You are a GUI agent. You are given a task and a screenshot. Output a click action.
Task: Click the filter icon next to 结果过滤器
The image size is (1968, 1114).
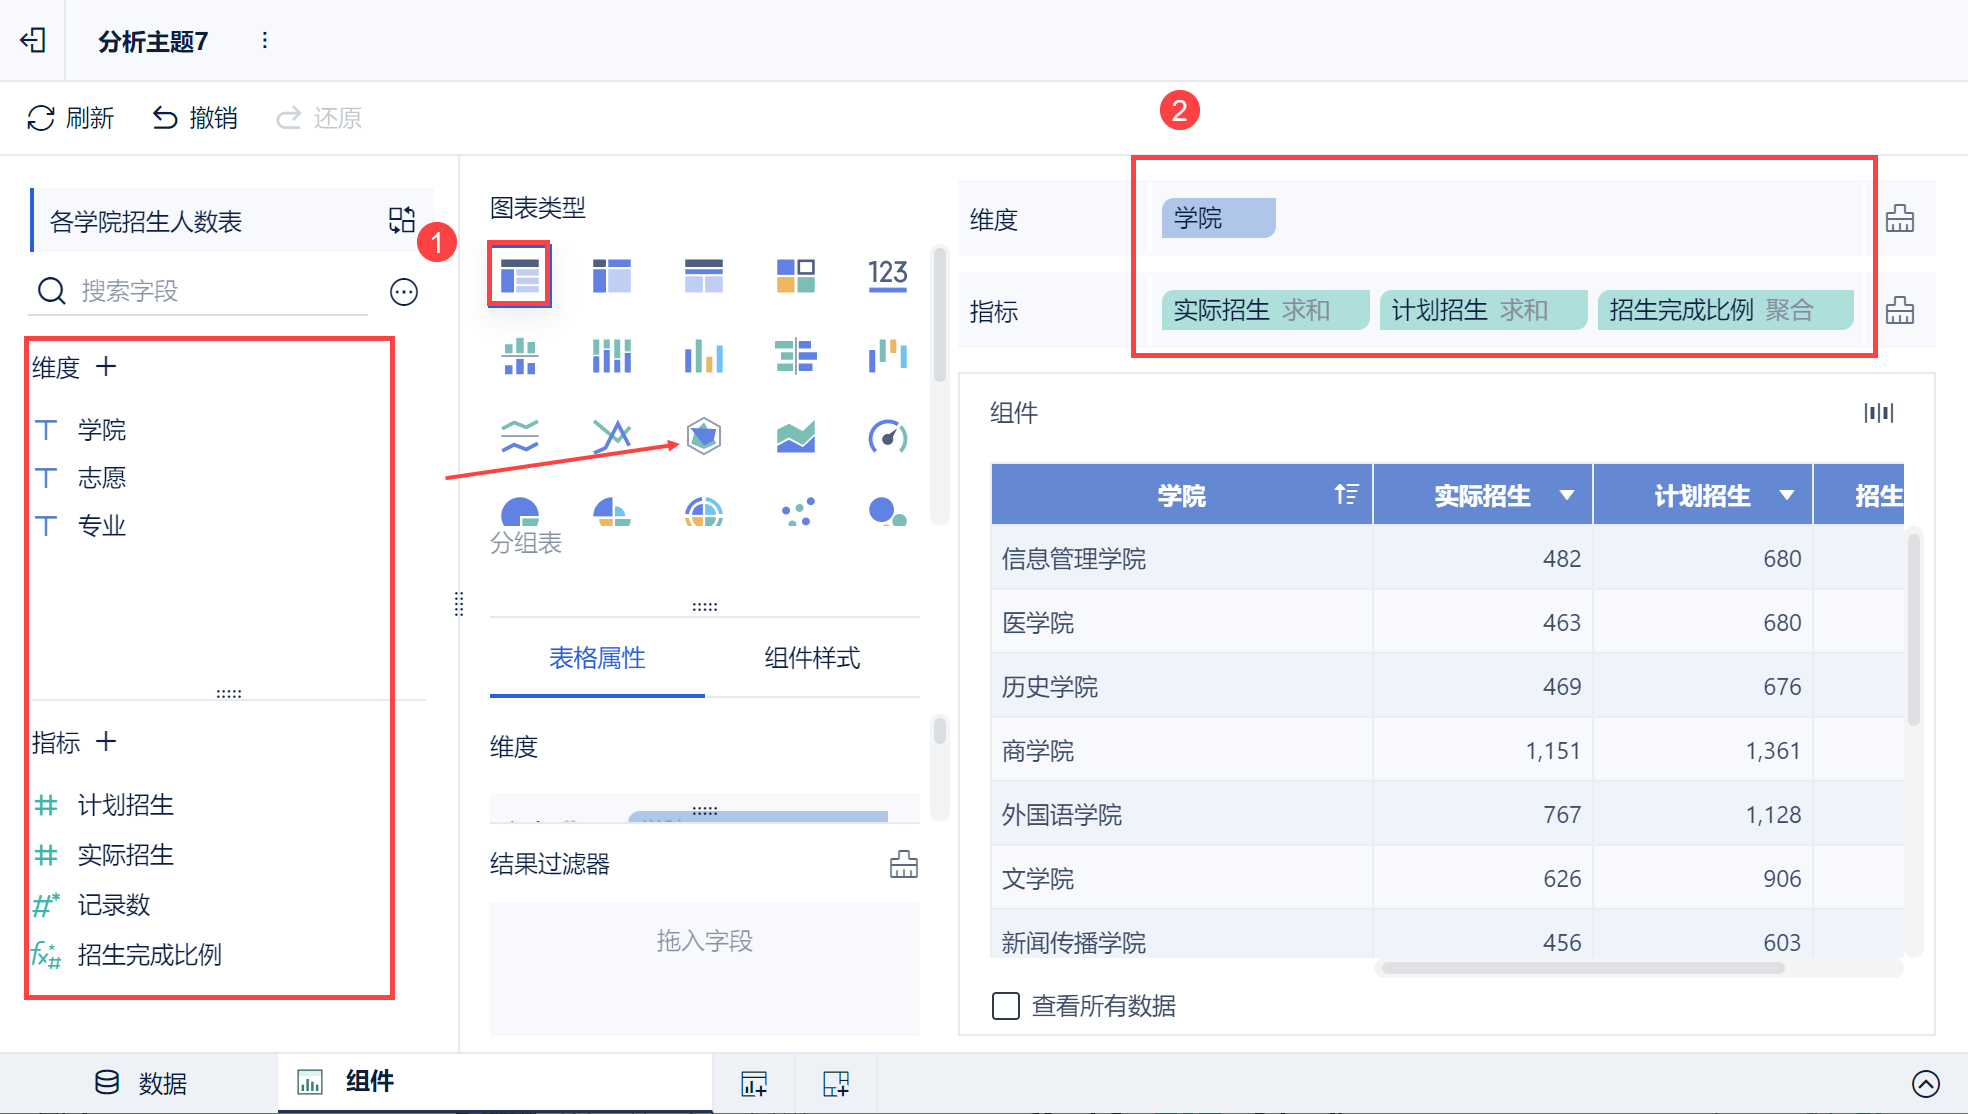tap(903, 864)
